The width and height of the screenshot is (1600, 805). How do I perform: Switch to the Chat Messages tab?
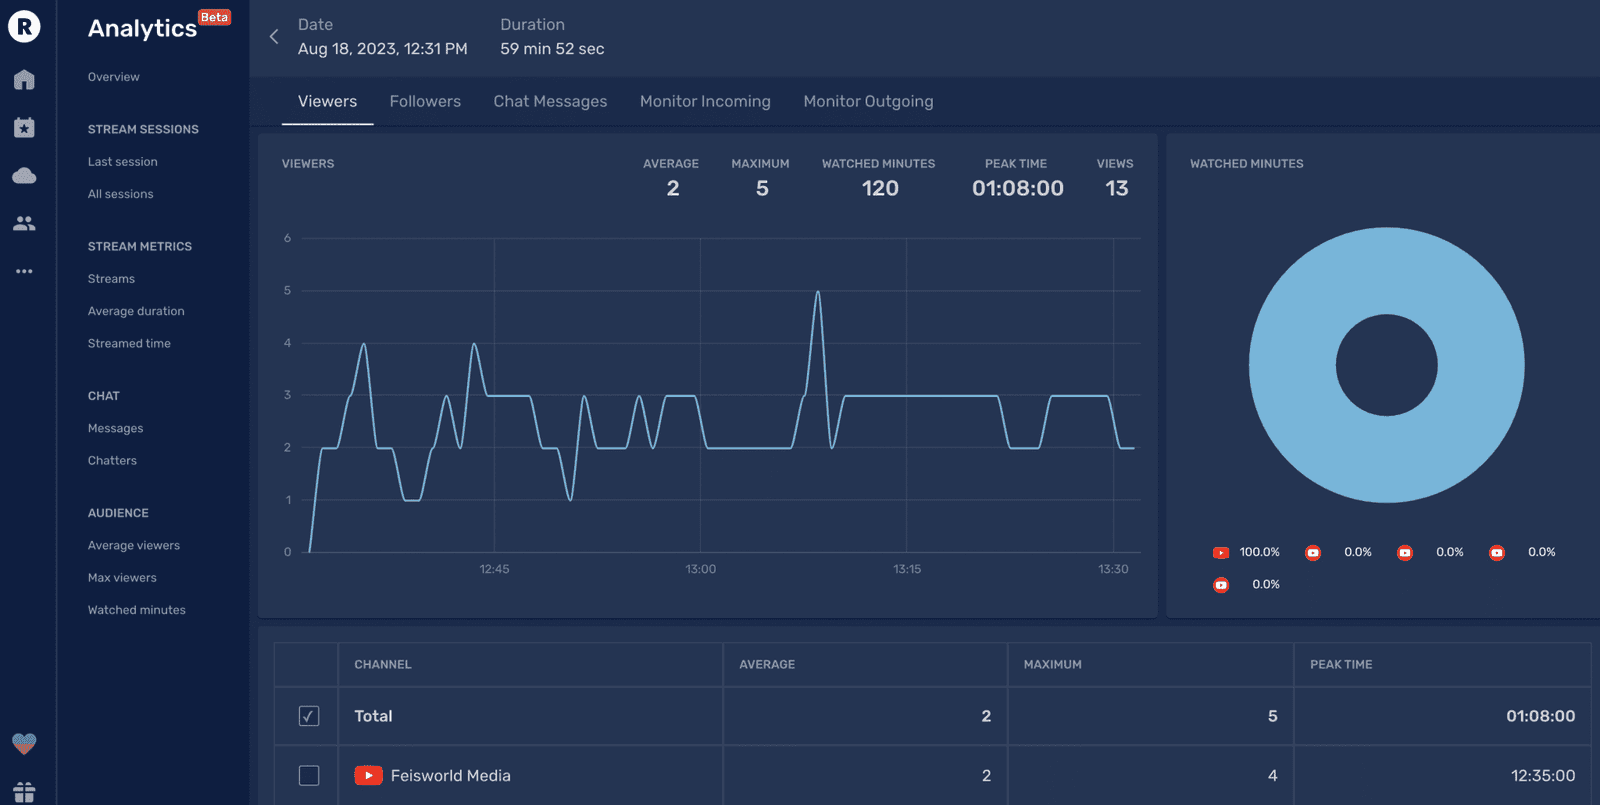pos(550,101)
